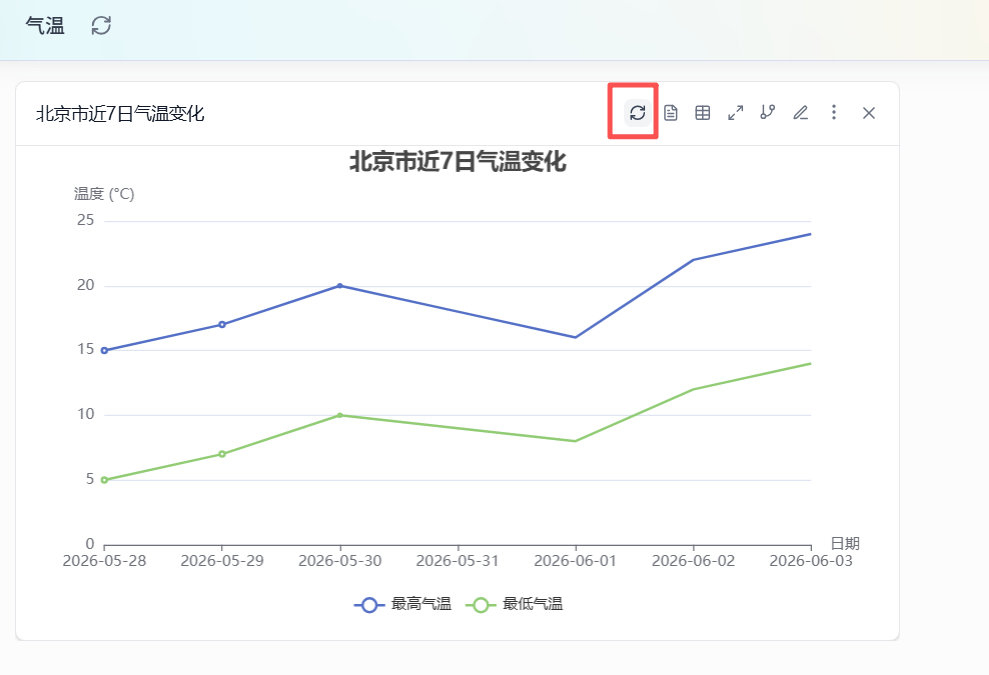The width and height of the screenshot is (989, 675).
Task: Click the 最低气温 data point at 2026-05-29
Action: click(222, 454)
